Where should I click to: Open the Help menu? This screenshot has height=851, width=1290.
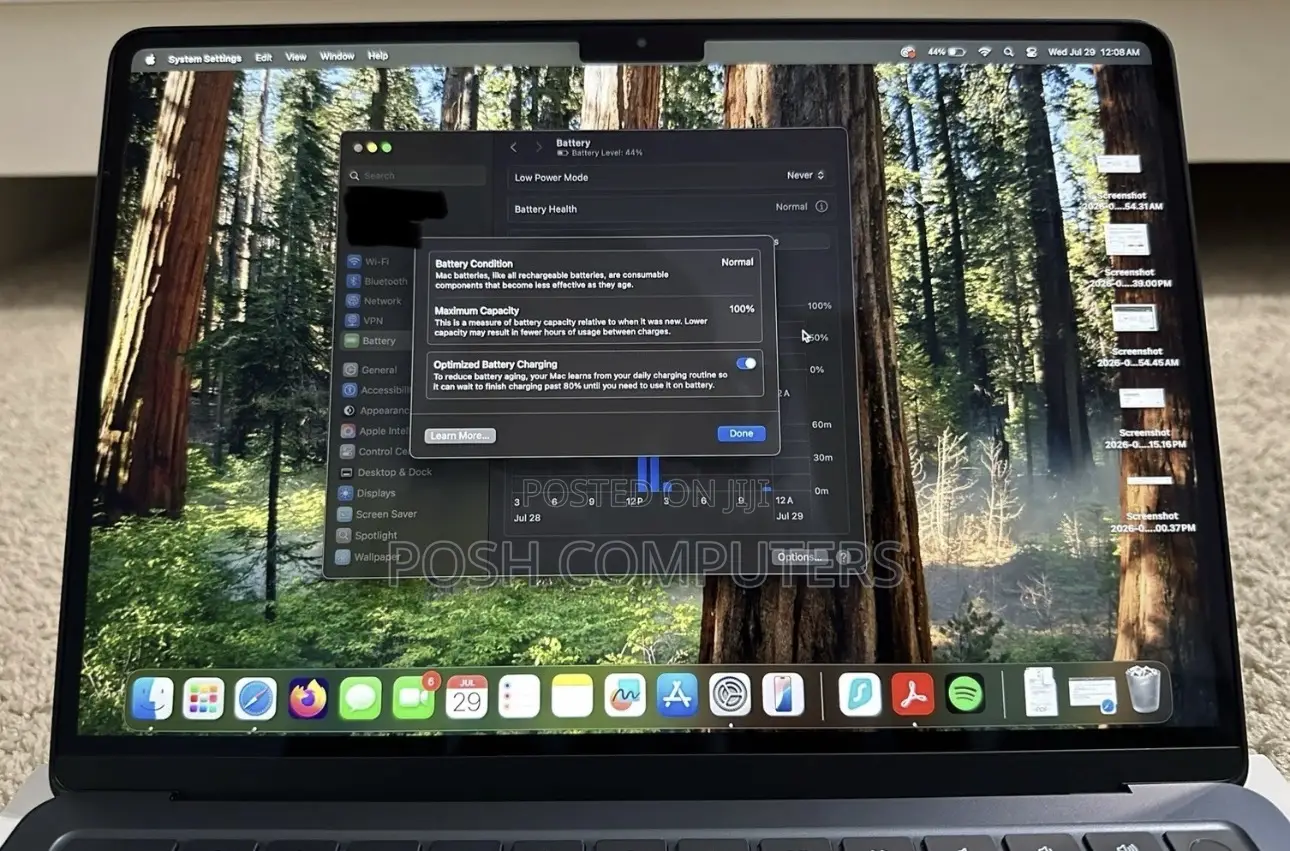pyautogui.click(x=378, y=56)
